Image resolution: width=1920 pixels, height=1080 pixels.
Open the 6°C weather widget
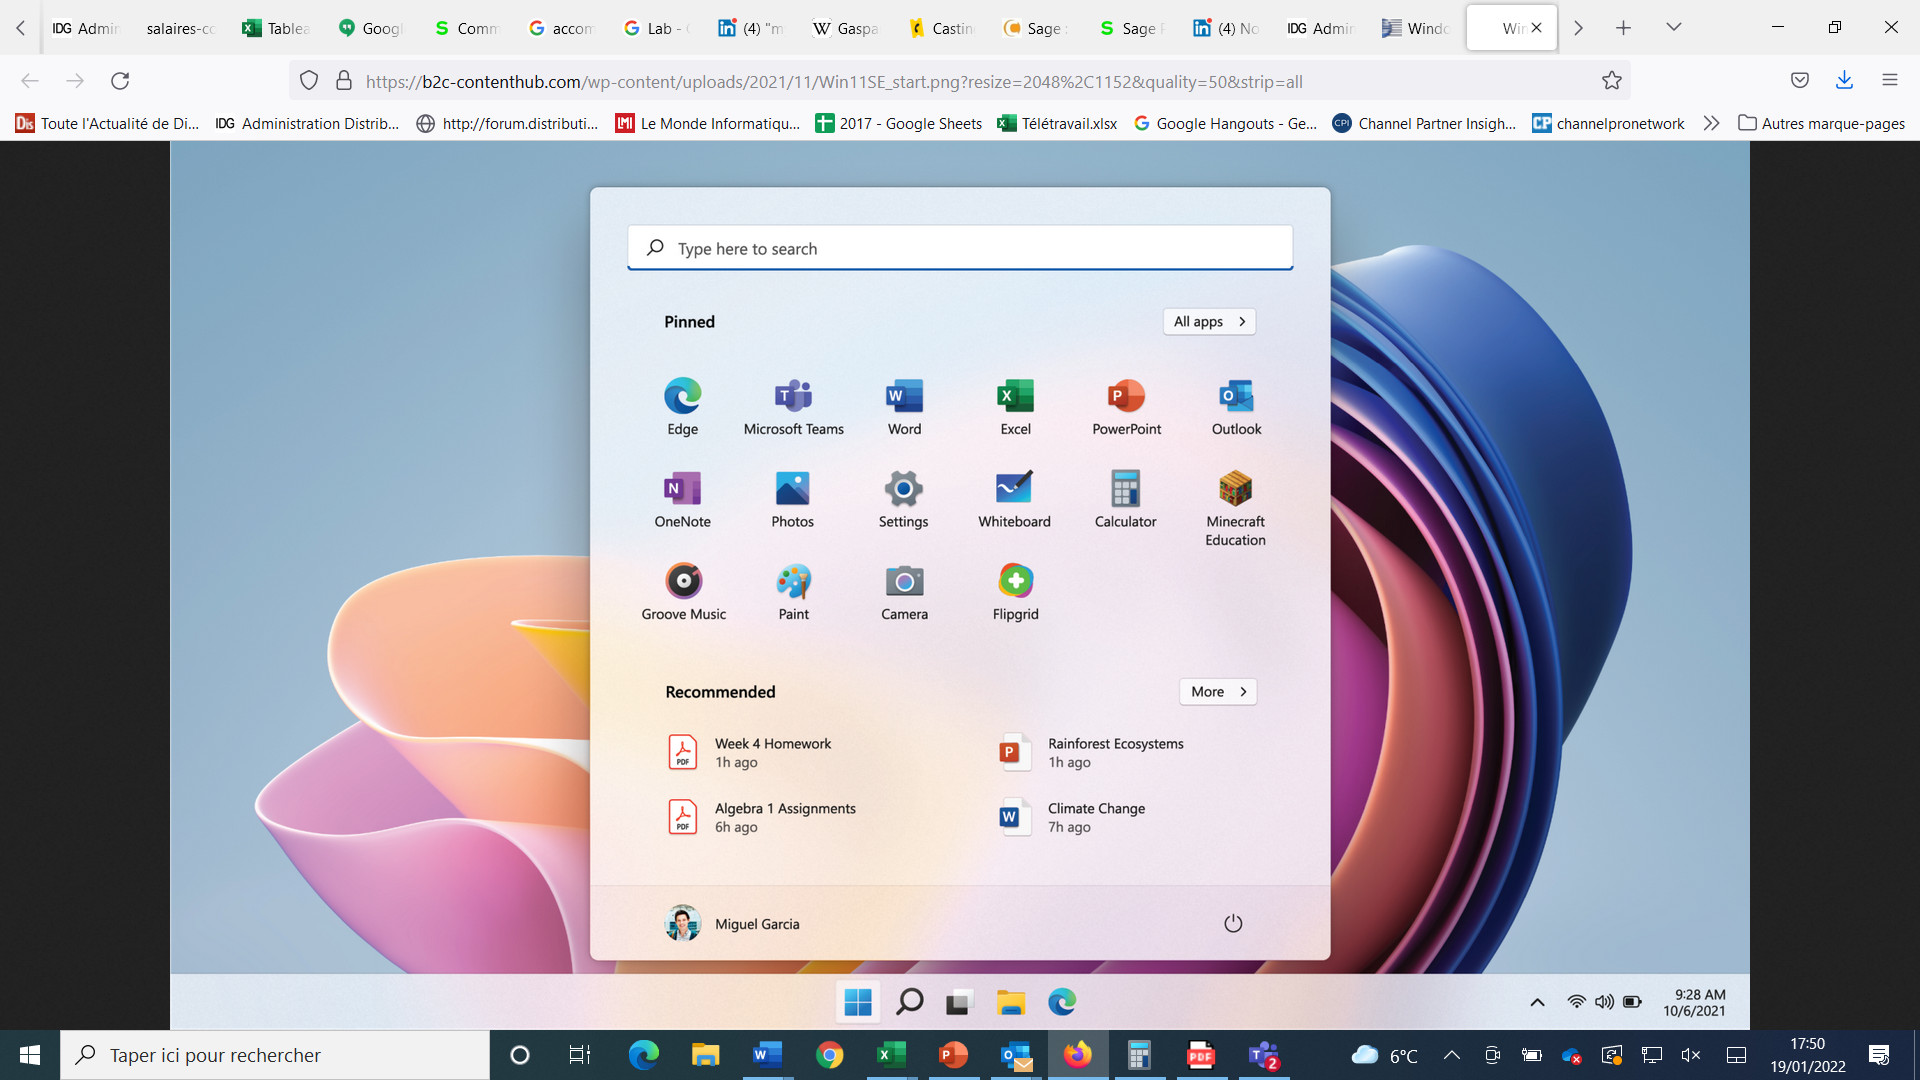[x=1384, y=1055]
